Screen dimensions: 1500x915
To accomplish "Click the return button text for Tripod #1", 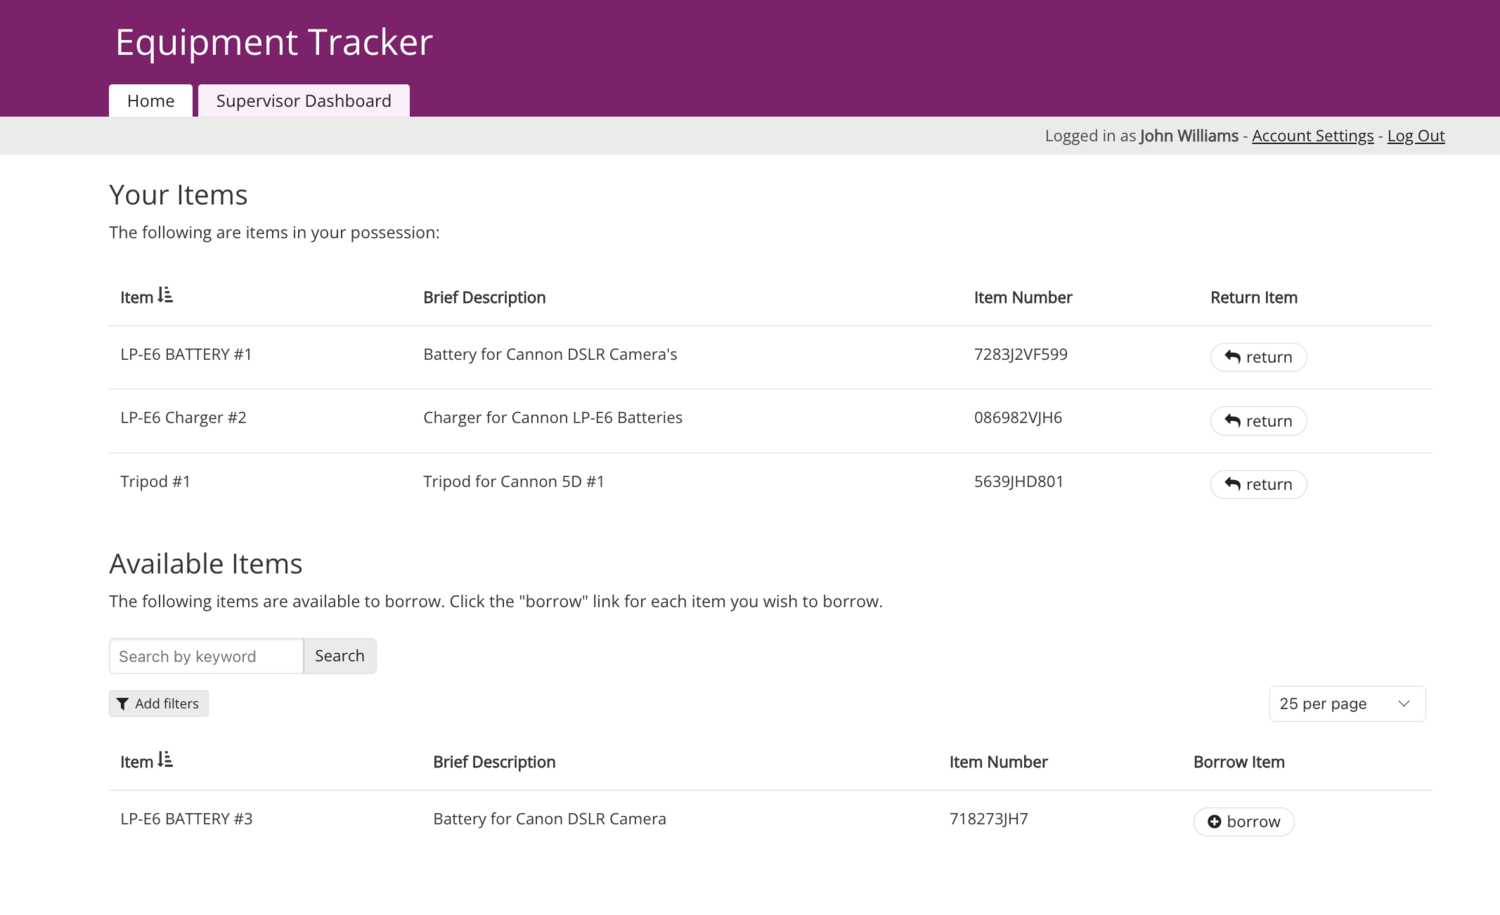I will click(1269, 485).
